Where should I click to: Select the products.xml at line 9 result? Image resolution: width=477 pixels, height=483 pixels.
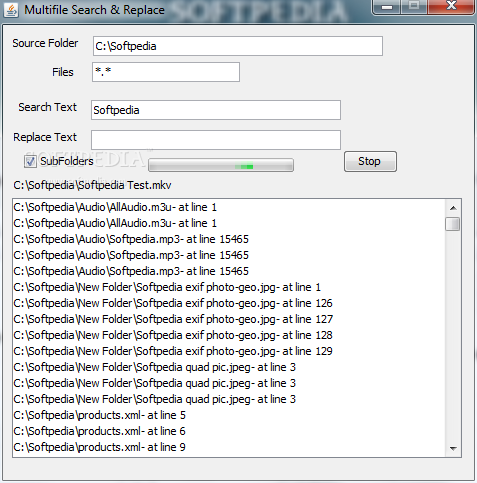pos(229,447)
